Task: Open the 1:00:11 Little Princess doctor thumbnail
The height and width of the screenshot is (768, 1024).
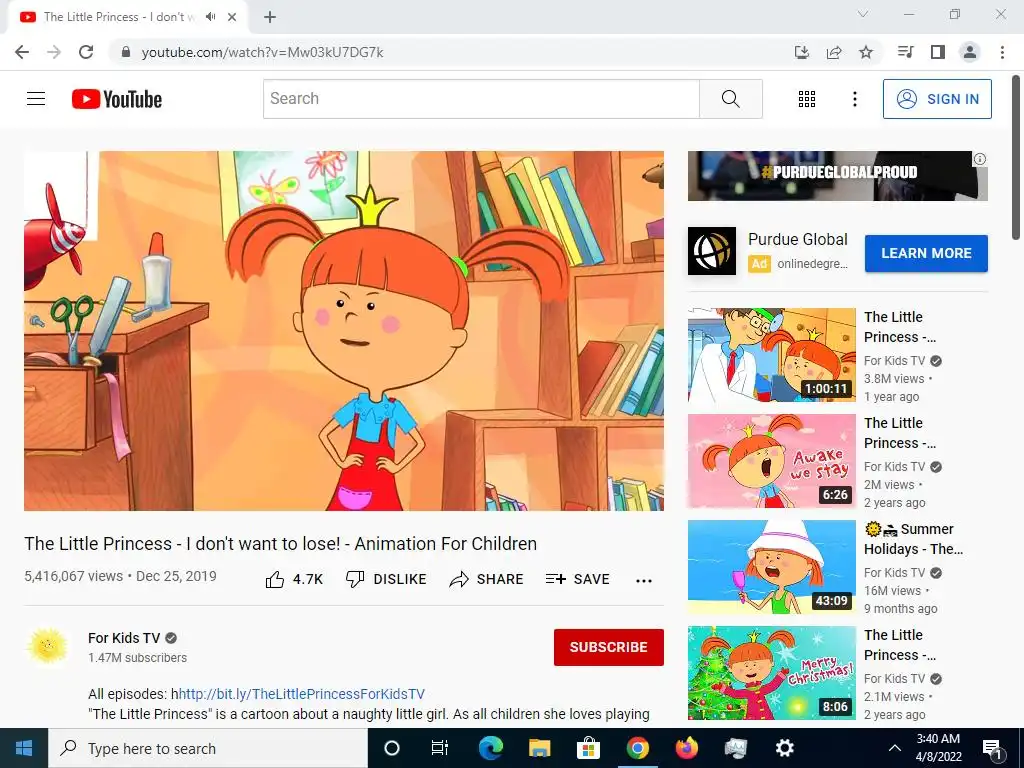Action: coord(771,355)
